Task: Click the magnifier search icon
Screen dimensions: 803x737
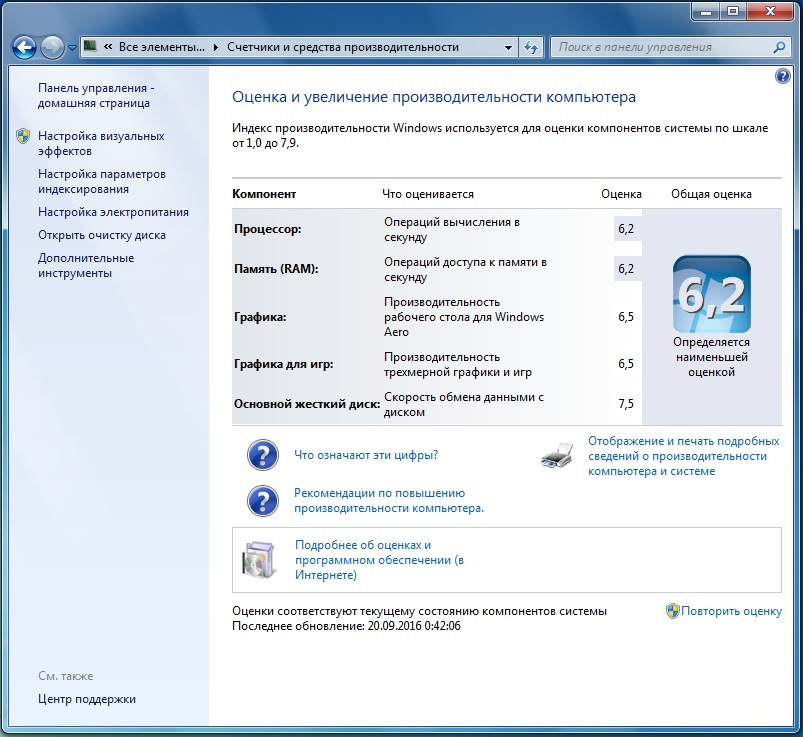Action: 779,47
